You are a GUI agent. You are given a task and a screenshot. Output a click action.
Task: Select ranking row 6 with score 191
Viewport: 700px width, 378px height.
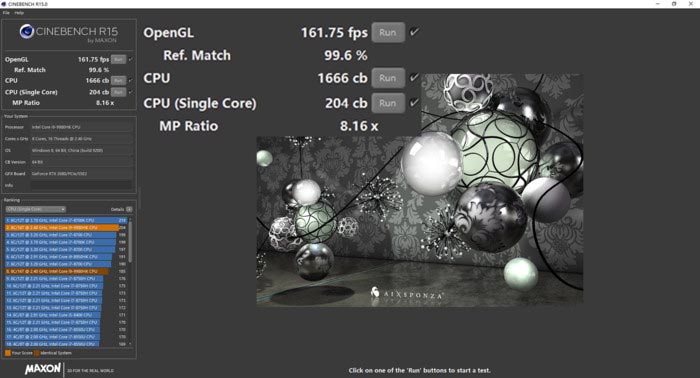click(66, 257)
